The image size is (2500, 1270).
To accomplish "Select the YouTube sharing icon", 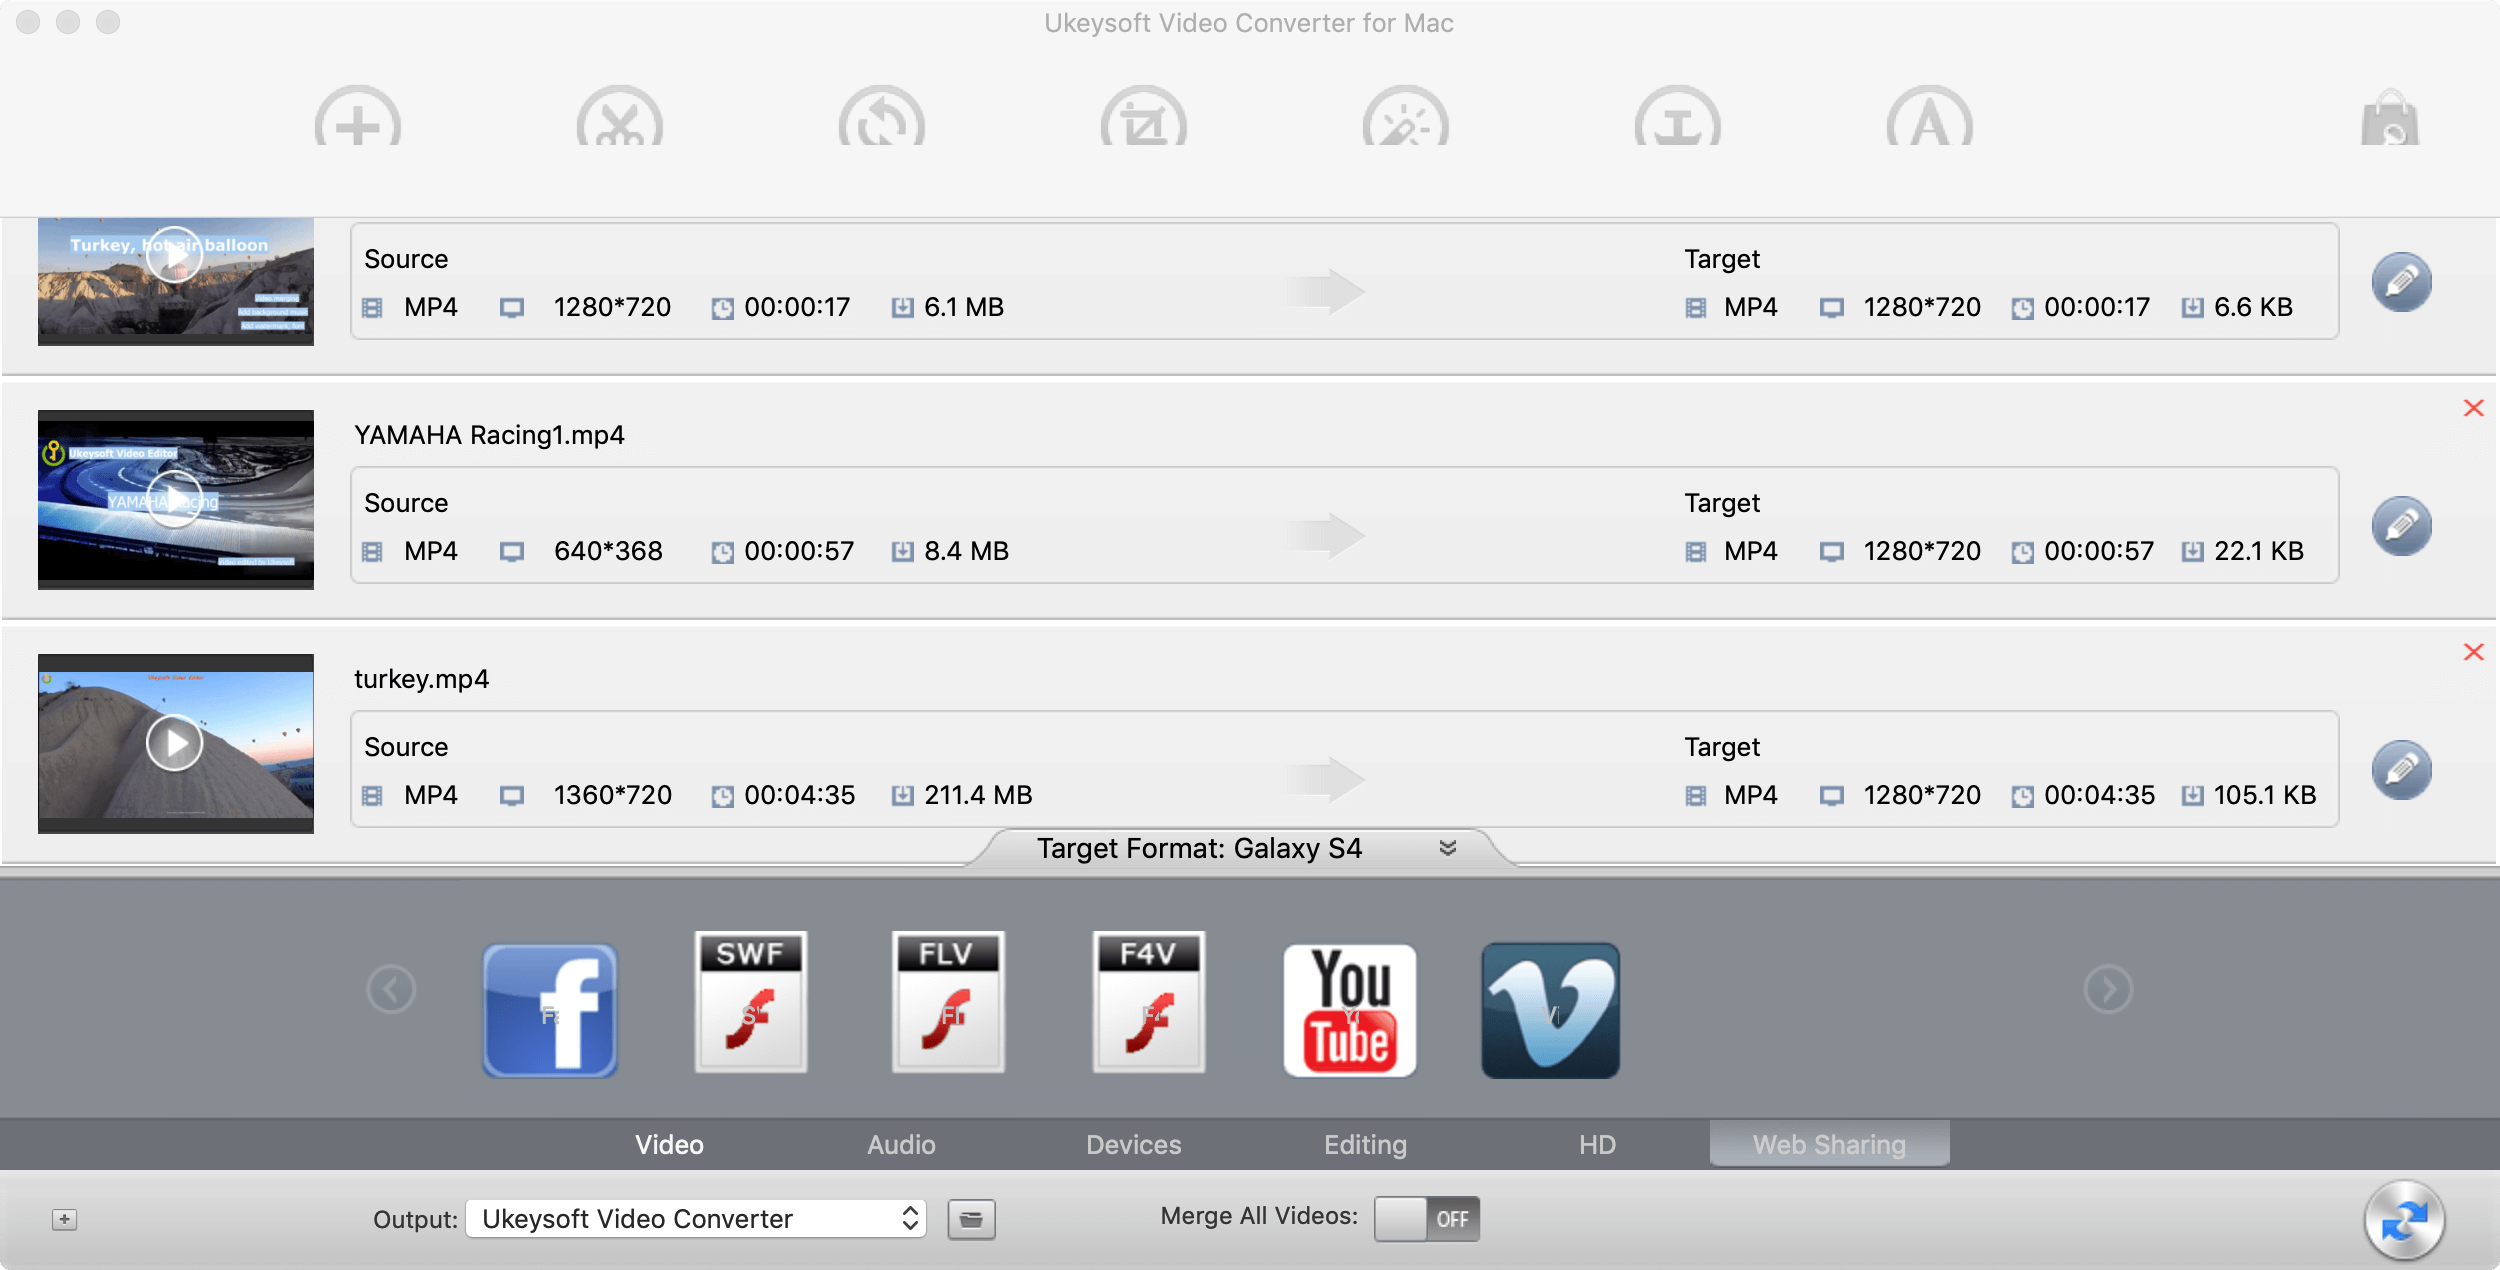I will point(1349,1004).
